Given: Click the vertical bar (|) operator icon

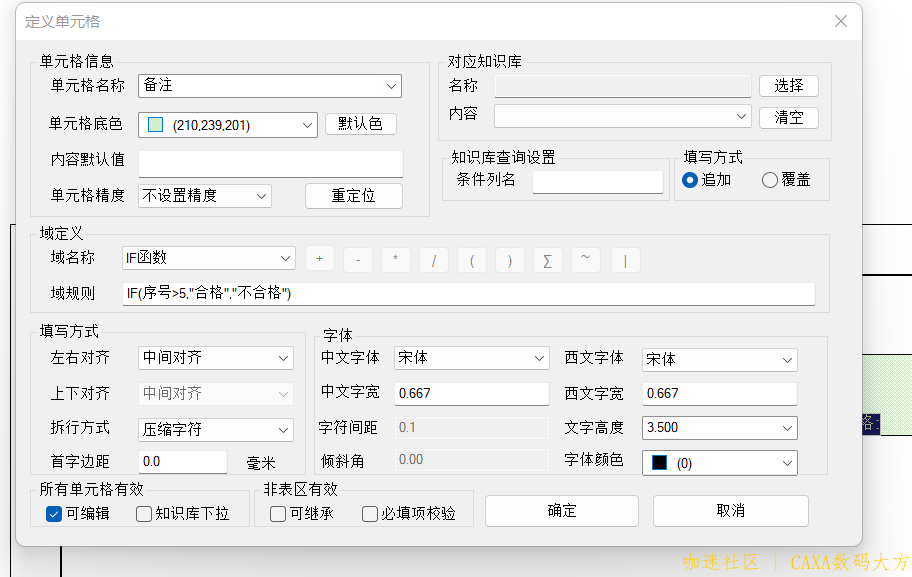Looking at the screenshot, I should click(624, 259).
